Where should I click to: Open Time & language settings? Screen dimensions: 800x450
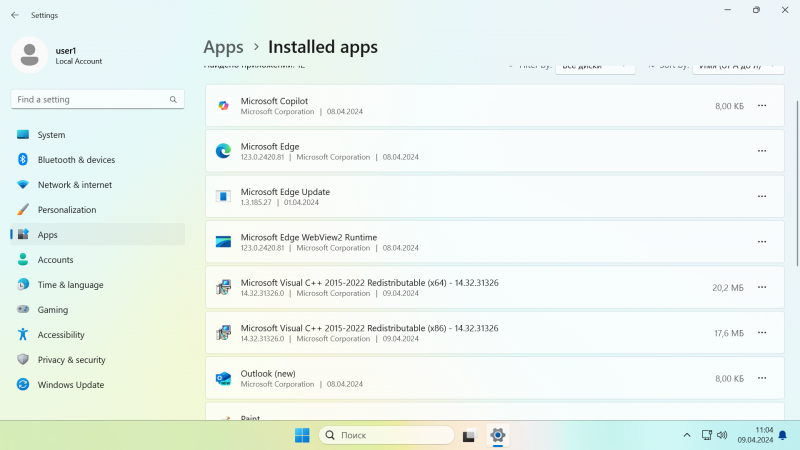click(97, 285)
